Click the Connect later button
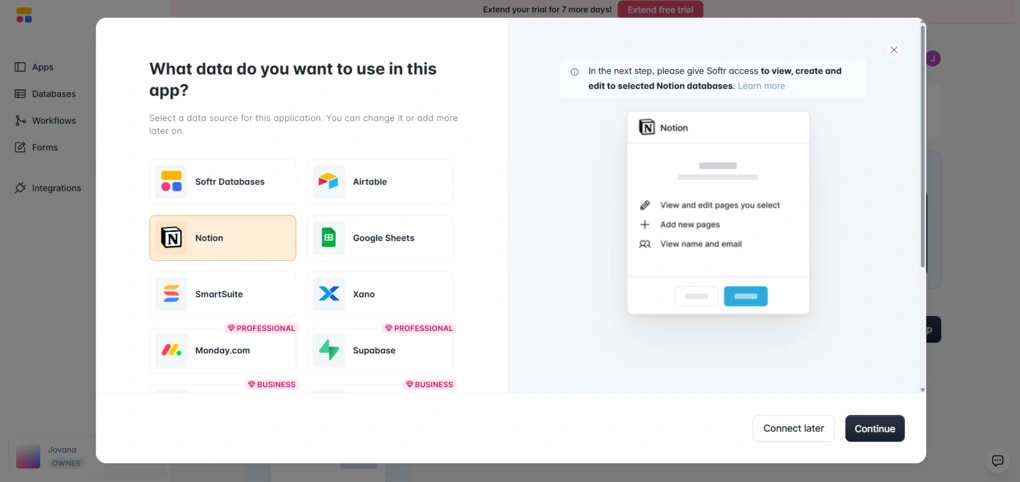The width and height of the screenshot is (1020, 482). click(793, 428)
